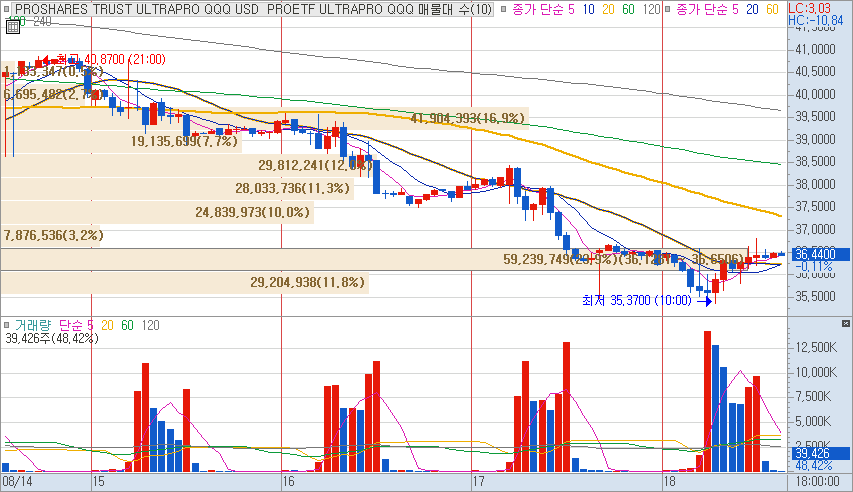Select the orange 20 volume average label
The image size is (853, 492).
point(107,325)
